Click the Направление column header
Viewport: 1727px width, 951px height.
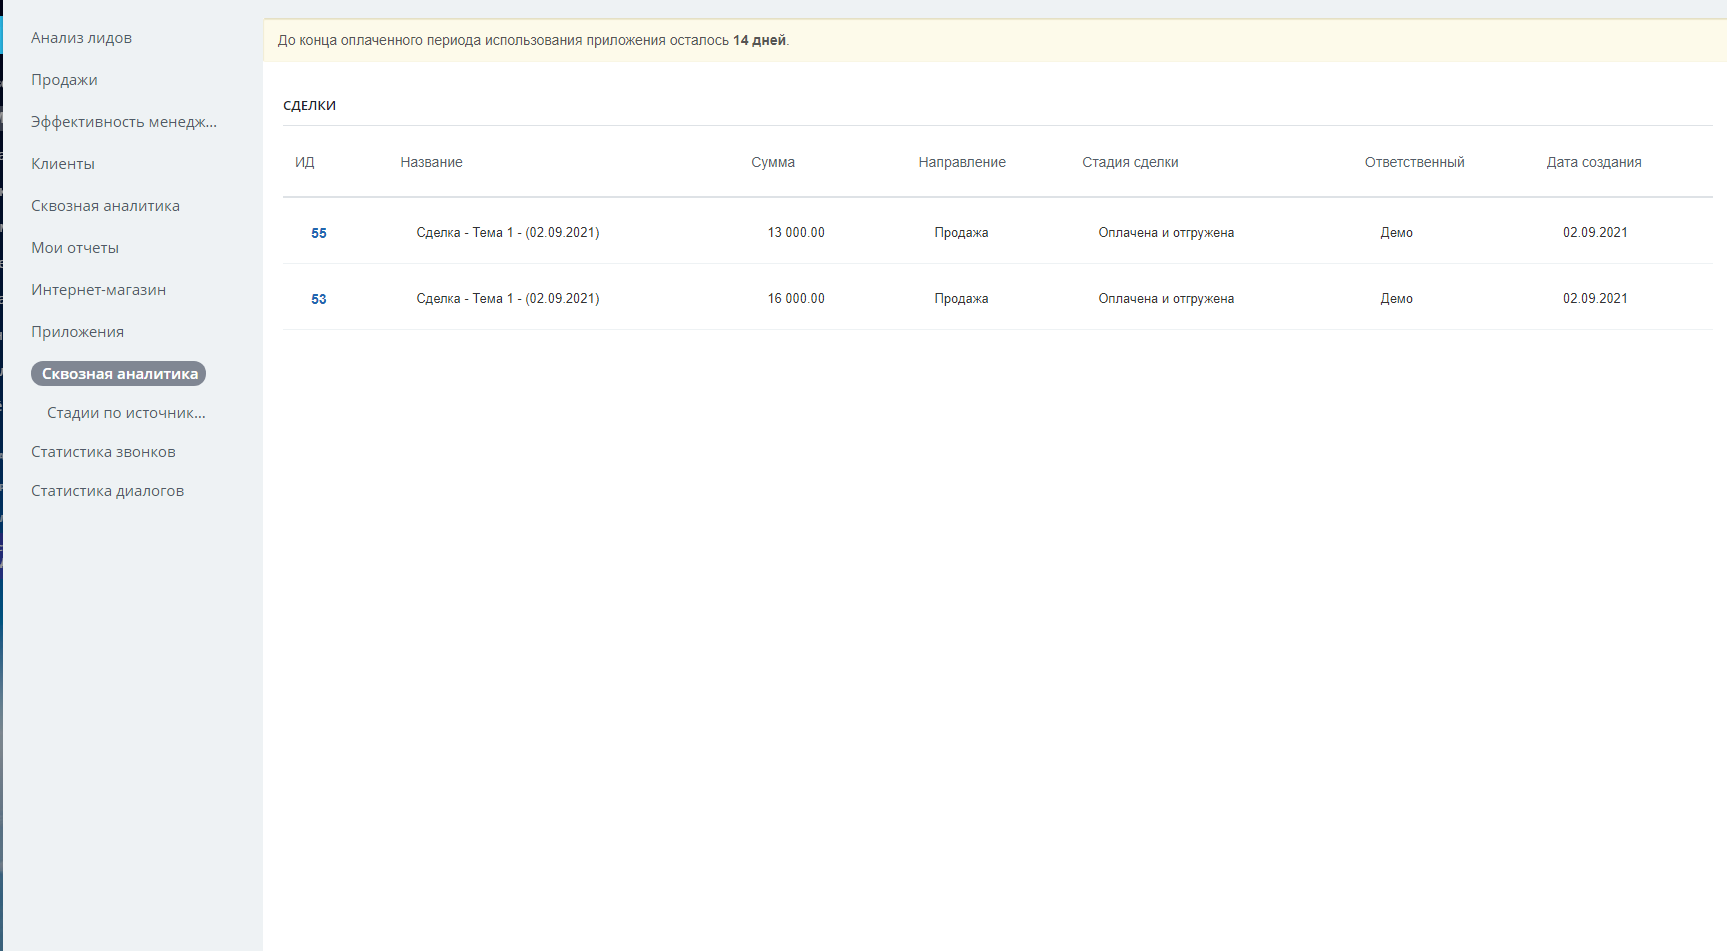pyautogui.click(x=962, y=162)
